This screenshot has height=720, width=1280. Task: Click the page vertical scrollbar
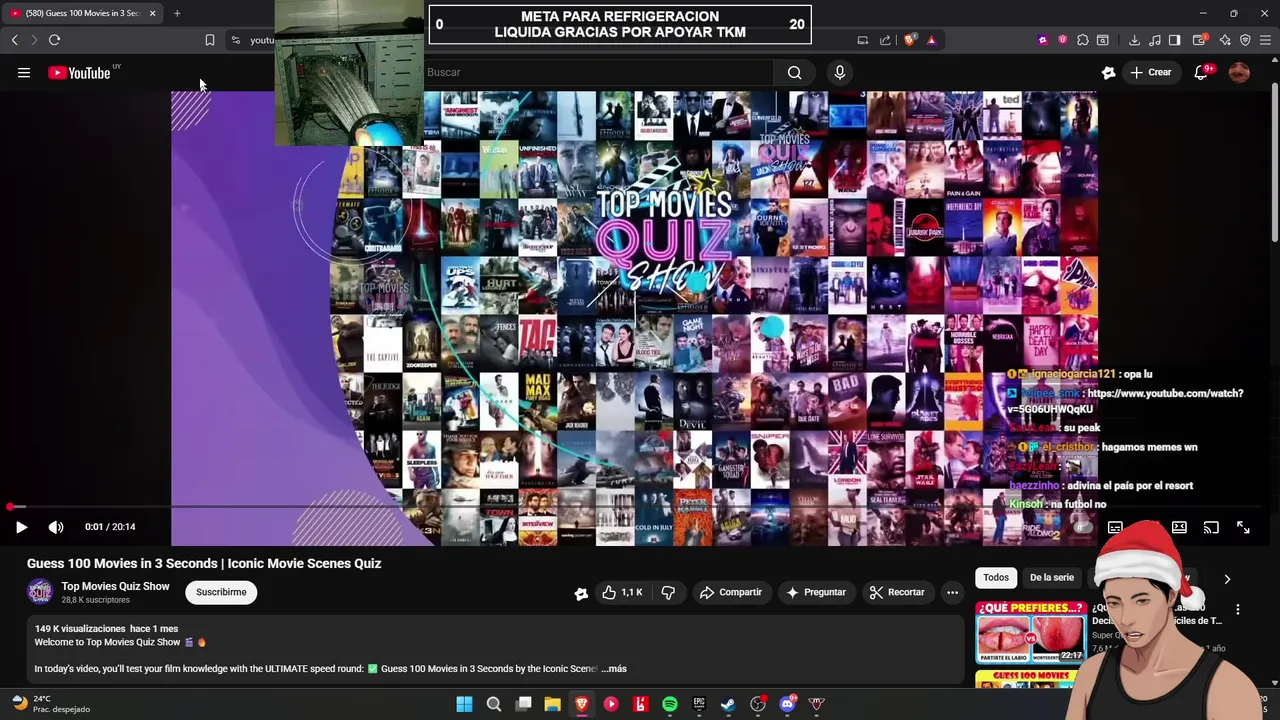pos(1274,160)
